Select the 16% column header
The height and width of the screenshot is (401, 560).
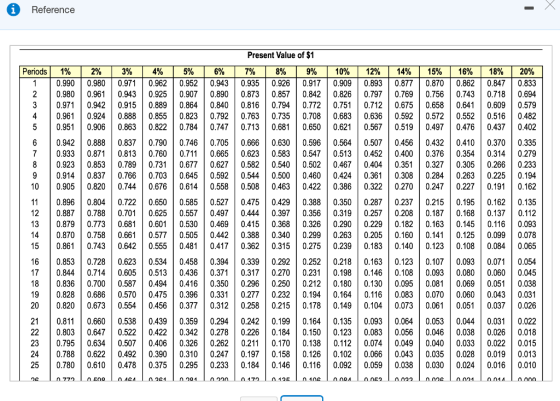tap(465, 71)
